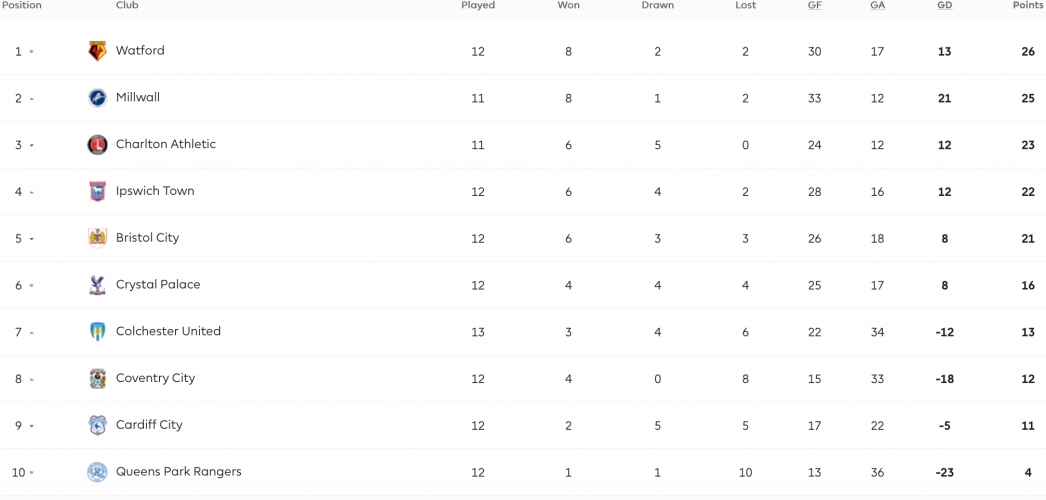1046x500 pixels.
Task: Click Millwall's green up-movement arrow
Action: click(31, 99)
